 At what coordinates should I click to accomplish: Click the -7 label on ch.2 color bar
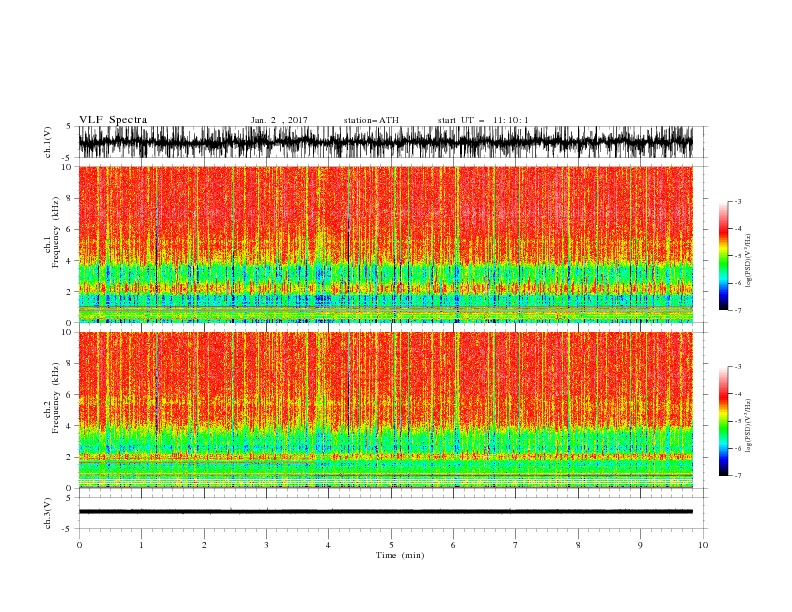click(737, 476)
